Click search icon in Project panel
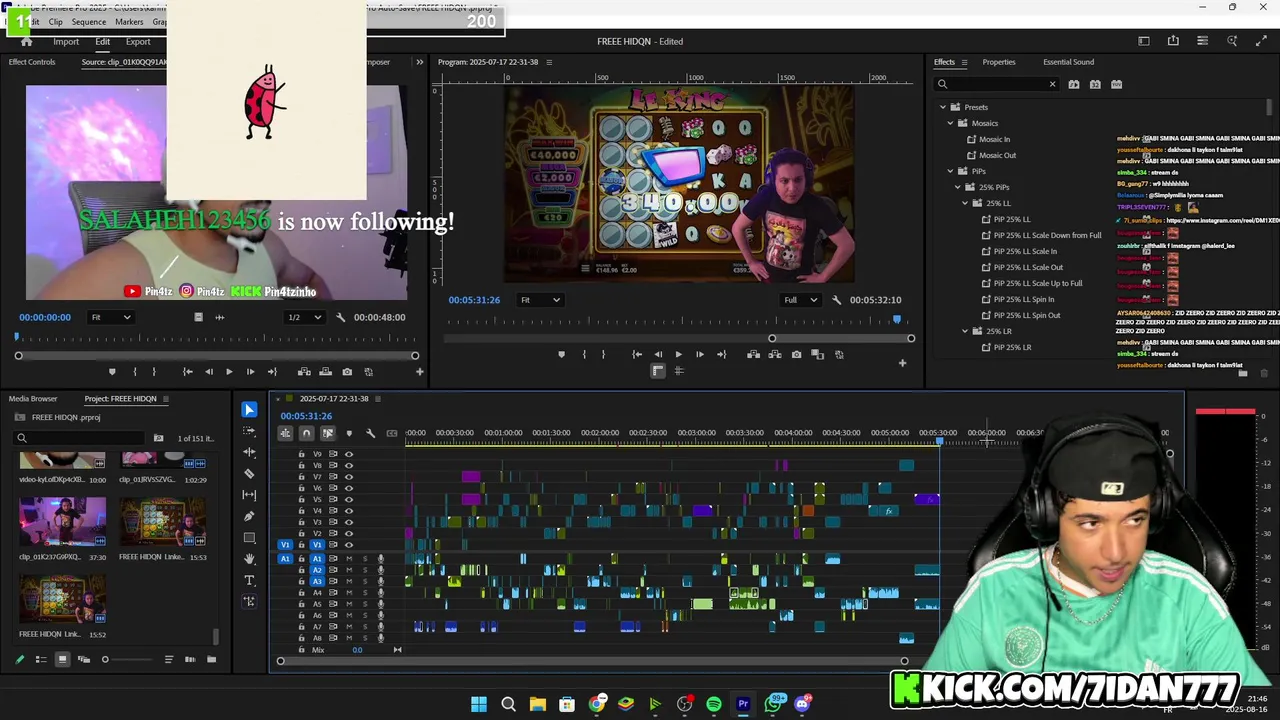 point(21,438)
